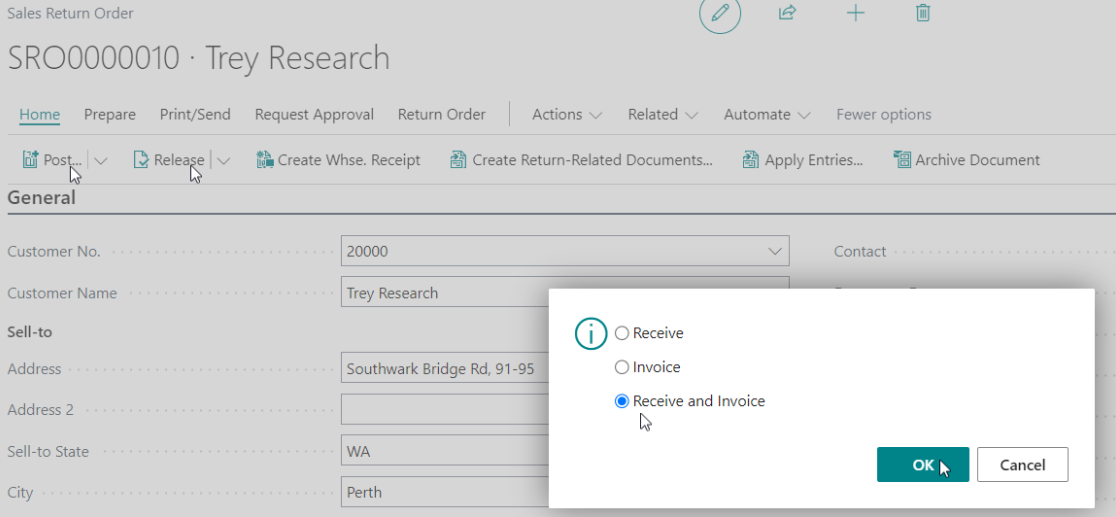
Task: Click Create Whse. Receipt action
Action: pyautogui.click(x=338, y=160)
